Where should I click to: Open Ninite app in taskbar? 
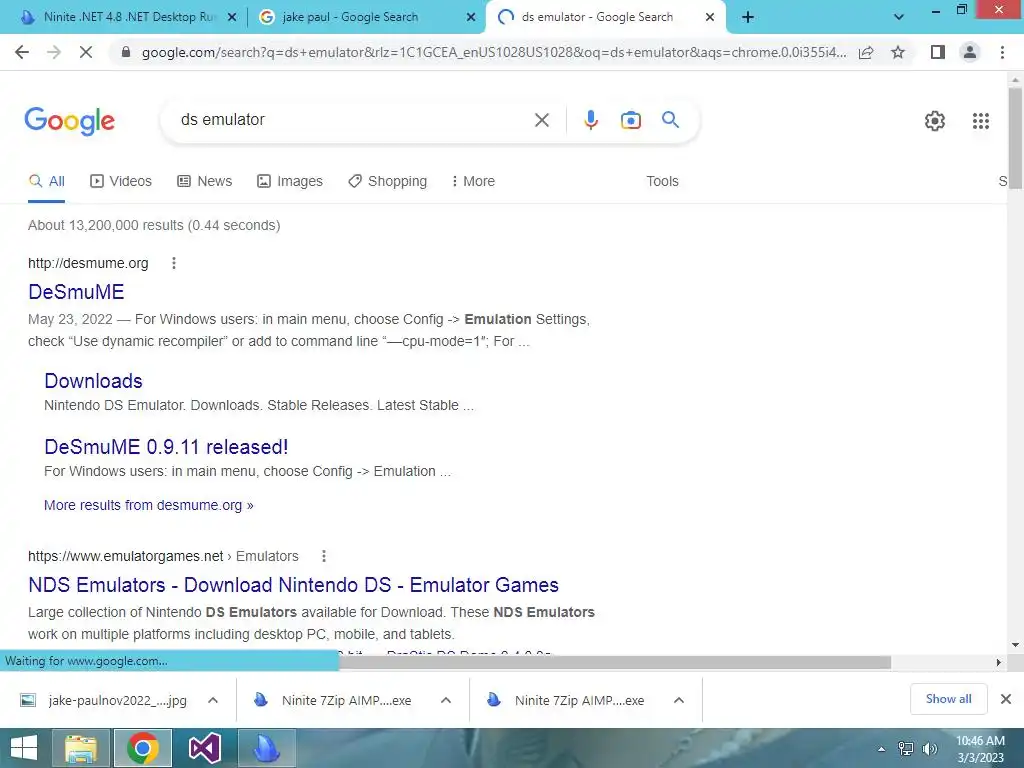[266, 748]
